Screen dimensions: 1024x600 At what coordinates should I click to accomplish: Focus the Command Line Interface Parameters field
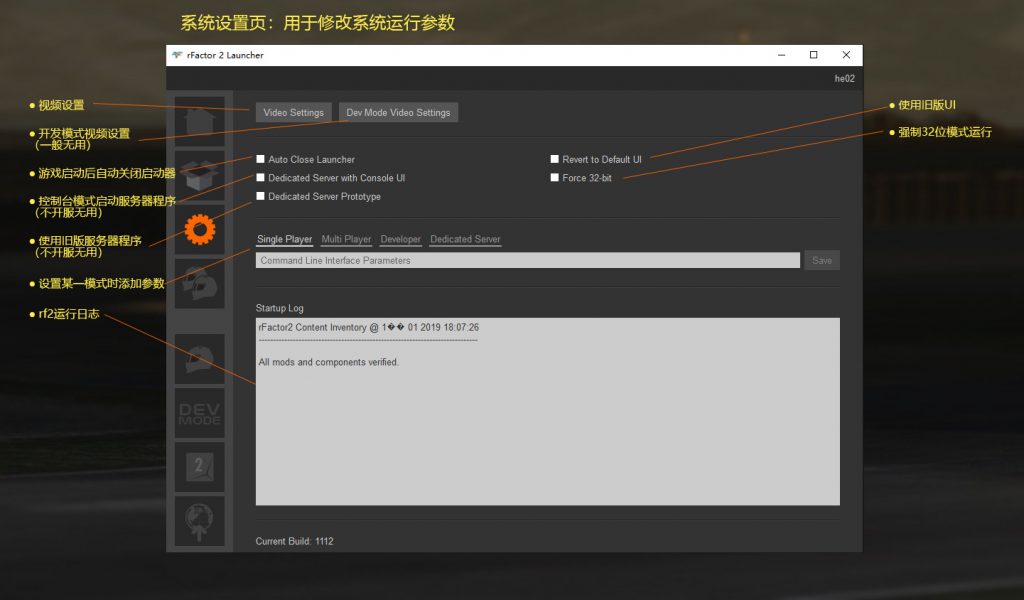[x=528, y=261]
